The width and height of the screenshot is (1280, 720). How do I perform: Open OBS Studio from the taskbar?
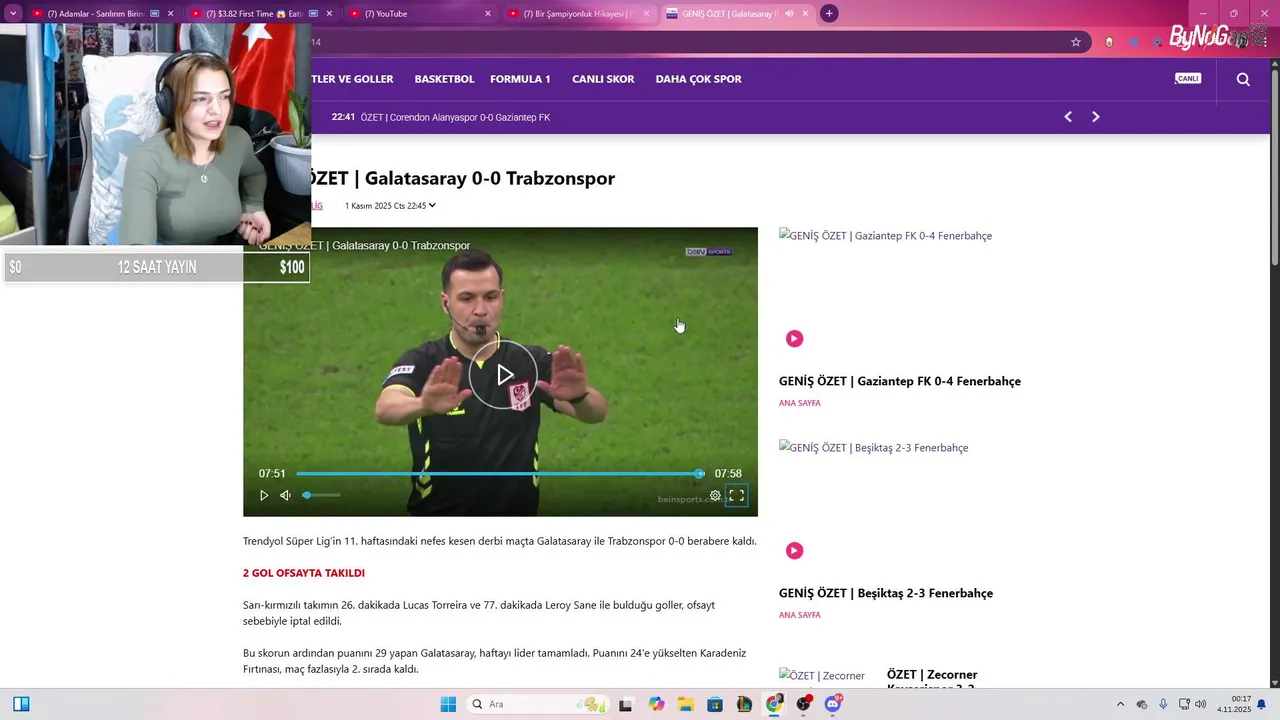804,704
